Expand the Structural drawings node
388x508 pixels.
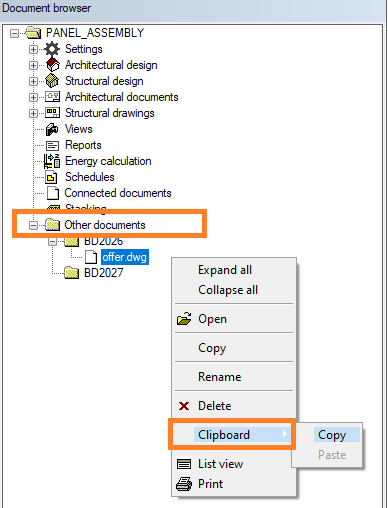pos(33,113)
